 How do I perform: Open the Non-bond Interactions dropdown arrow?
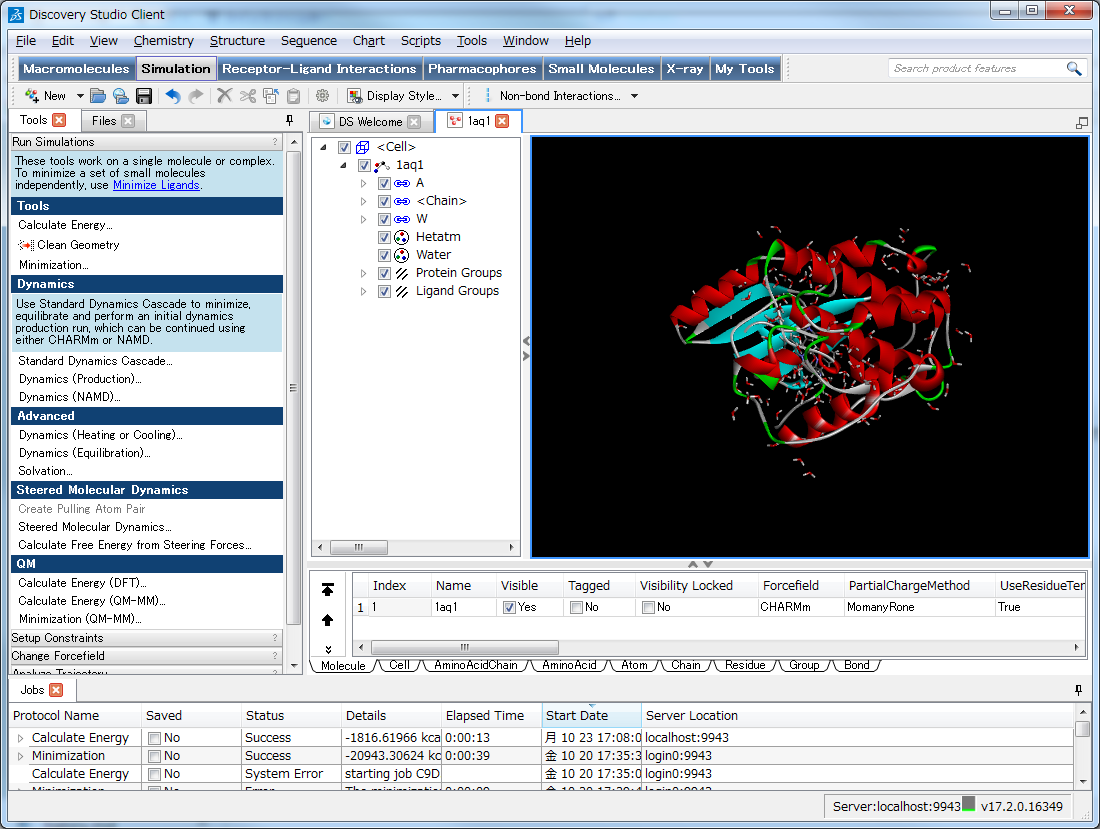point(634,96)
